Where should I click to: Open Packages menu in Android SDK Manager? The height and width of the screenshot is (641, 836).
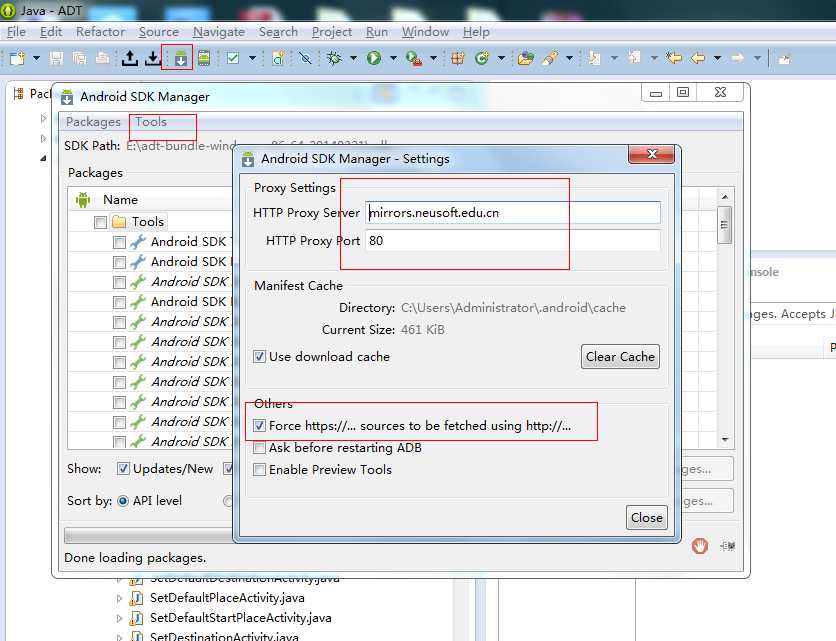[93, 122]
